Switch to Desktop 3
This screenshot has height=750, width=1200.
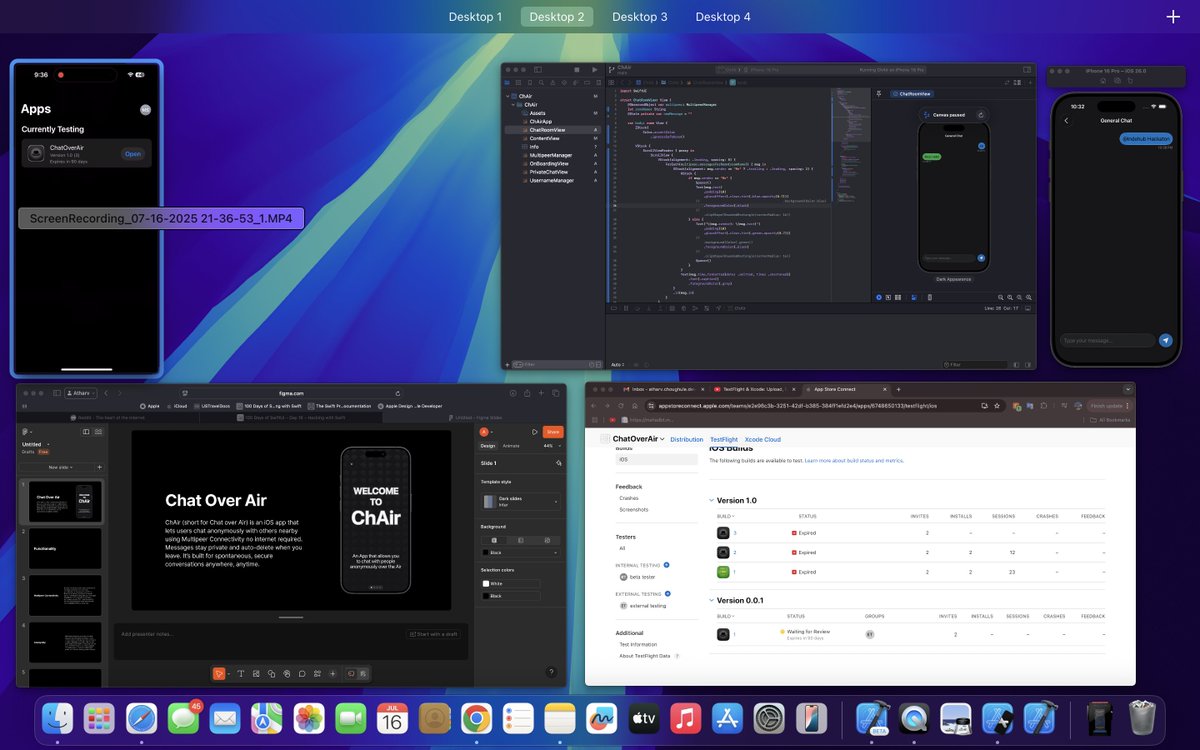640,16
